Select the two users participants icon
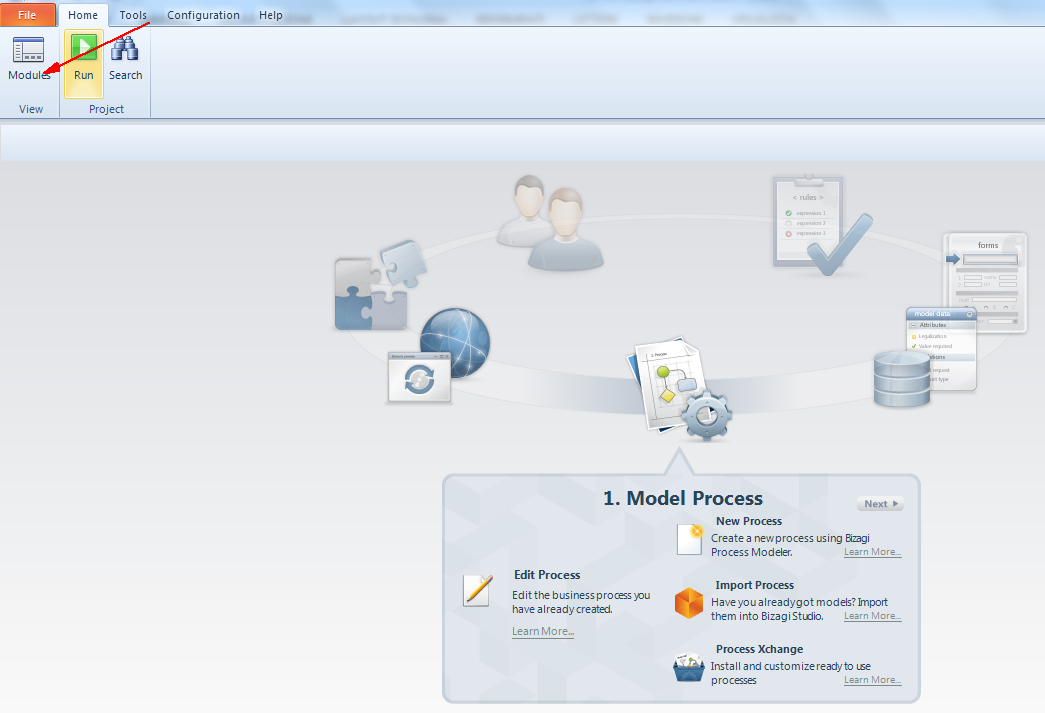The width and height of the screenshot is (1045, 713). 550,223
